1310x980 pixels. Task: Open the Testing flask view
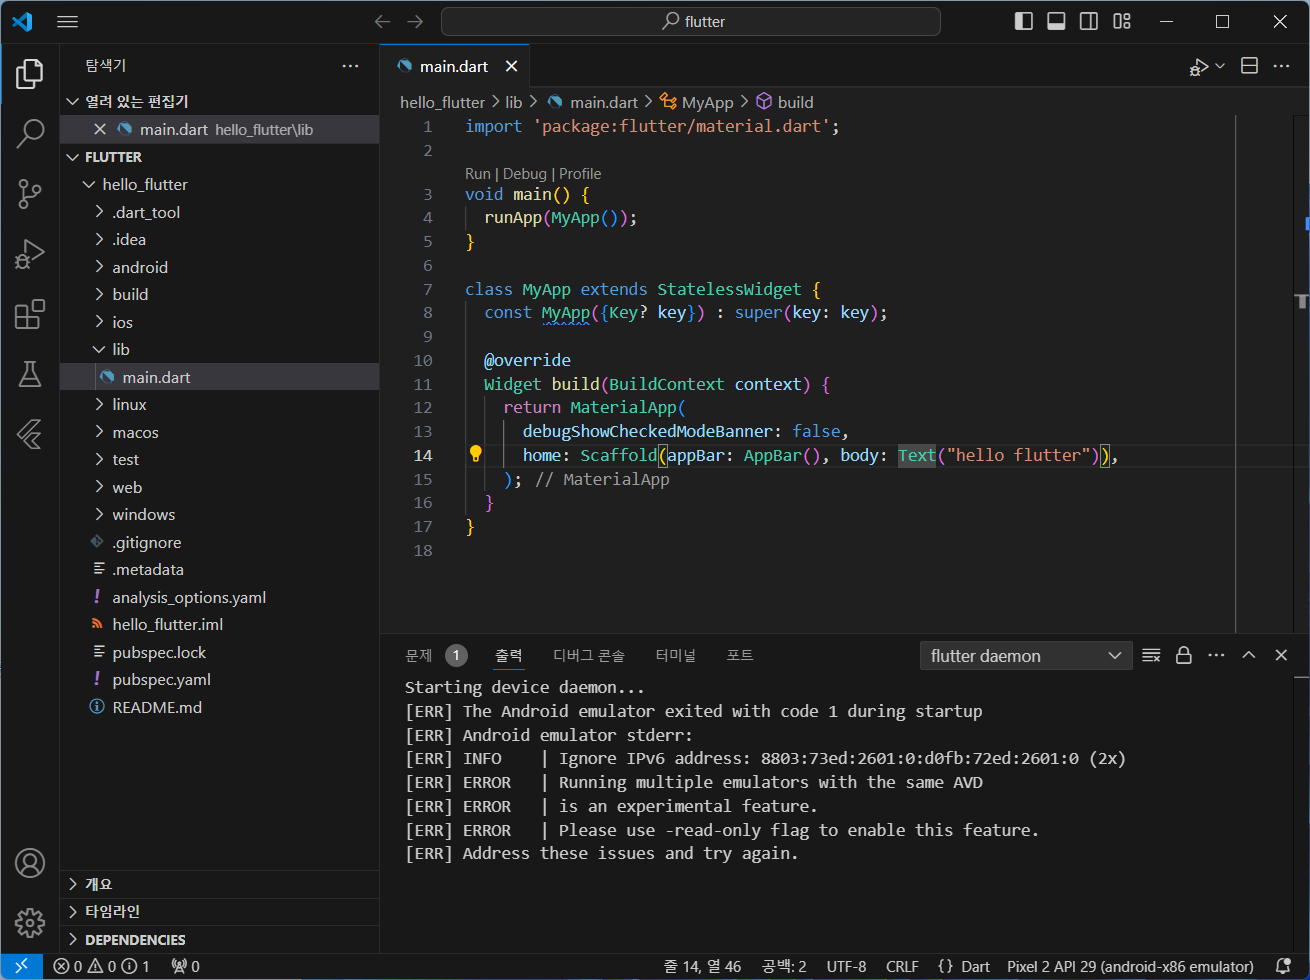[30, 374]
